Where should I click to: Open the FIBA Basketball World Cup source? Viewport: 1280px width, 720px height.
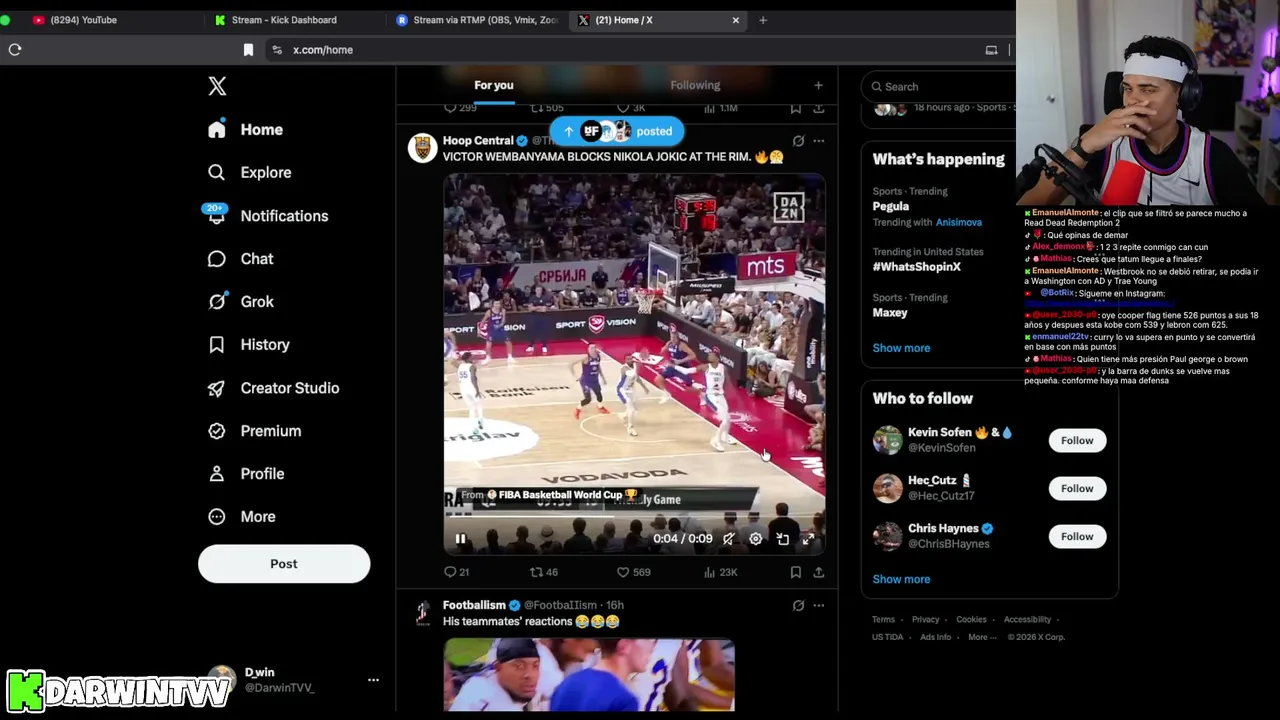click(548, 495)
